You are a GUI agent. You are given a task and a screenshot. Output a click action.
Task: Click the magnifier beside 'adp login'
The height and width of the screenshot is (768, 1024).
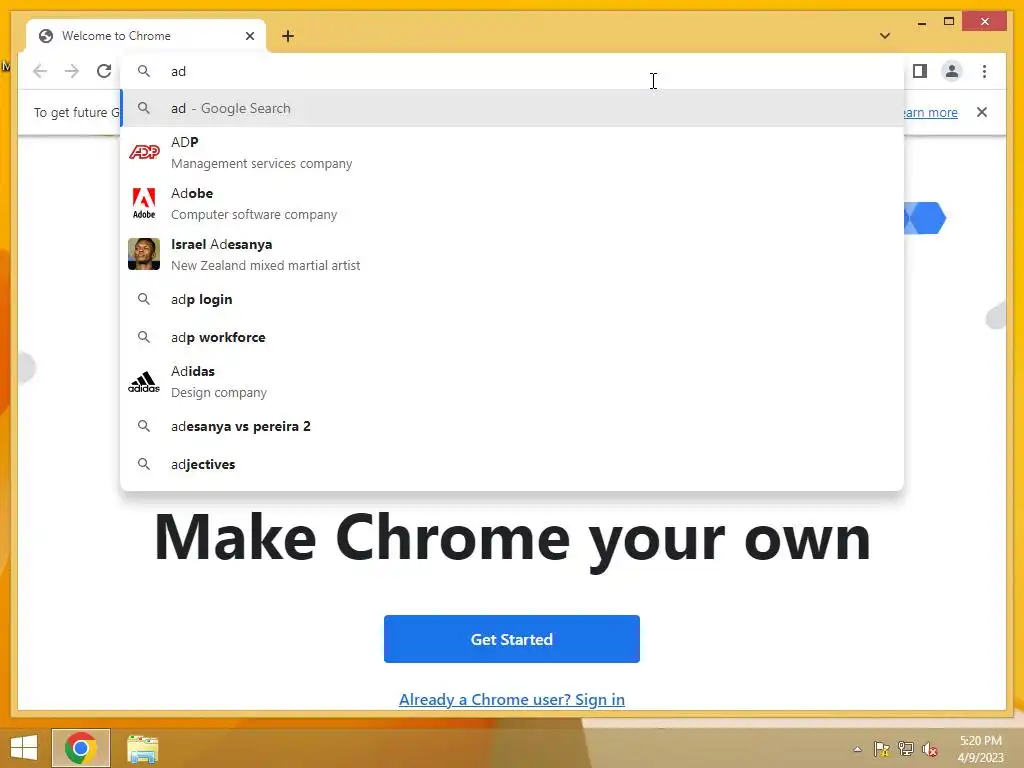tap(144, 299)
